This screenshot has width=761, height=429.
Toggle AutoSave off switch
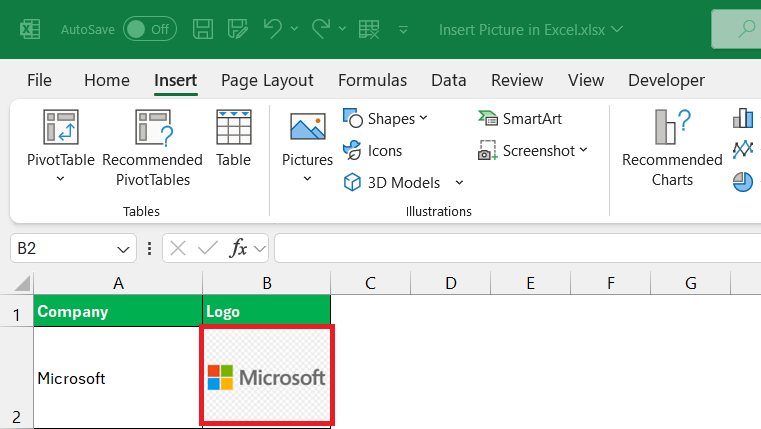[x=149, y=29]
